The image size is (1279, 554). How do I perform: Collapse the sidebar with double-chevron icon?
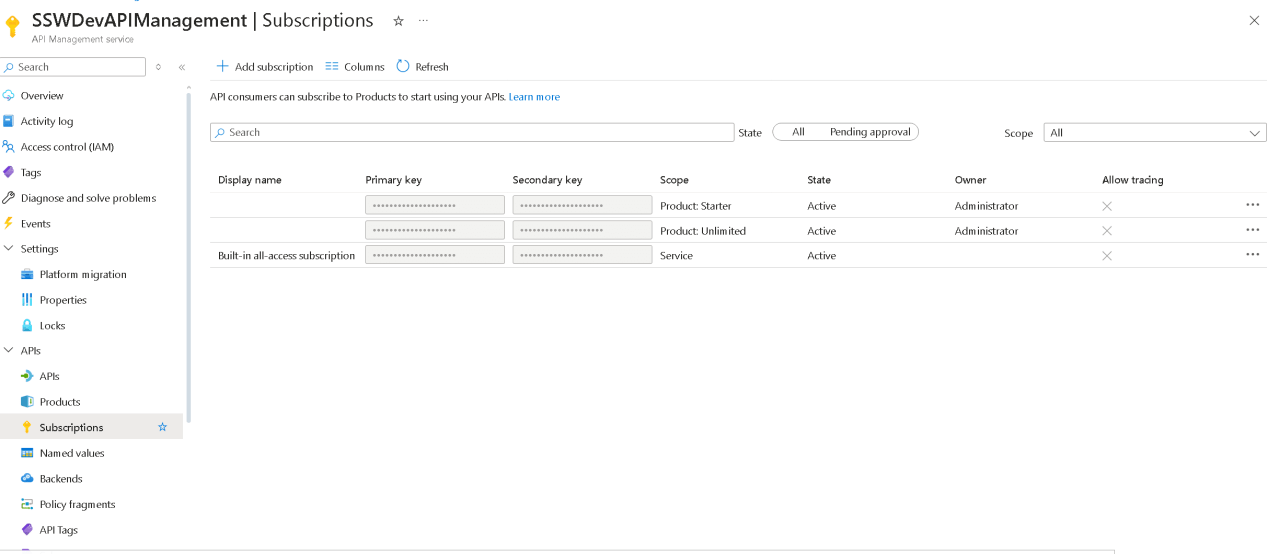coord(182,67)
